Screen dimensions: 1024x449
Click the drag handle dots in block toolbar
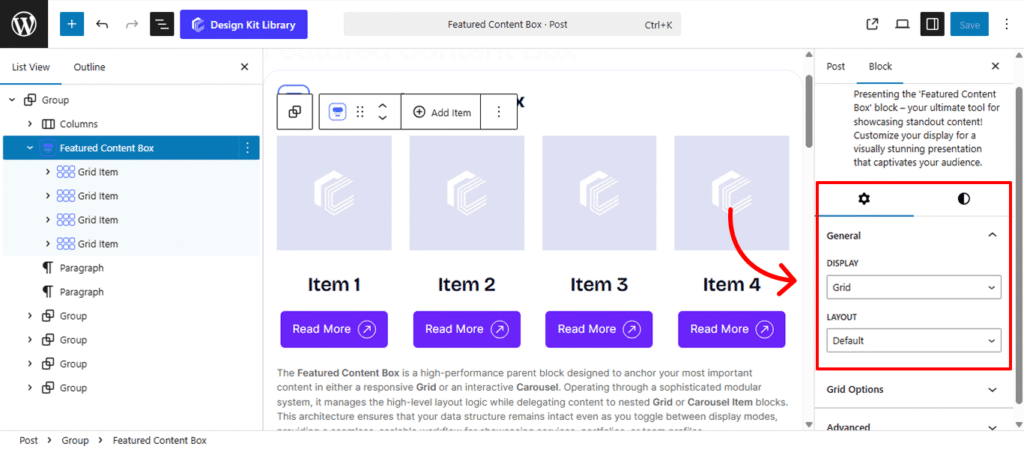click(x=360, y=113)
